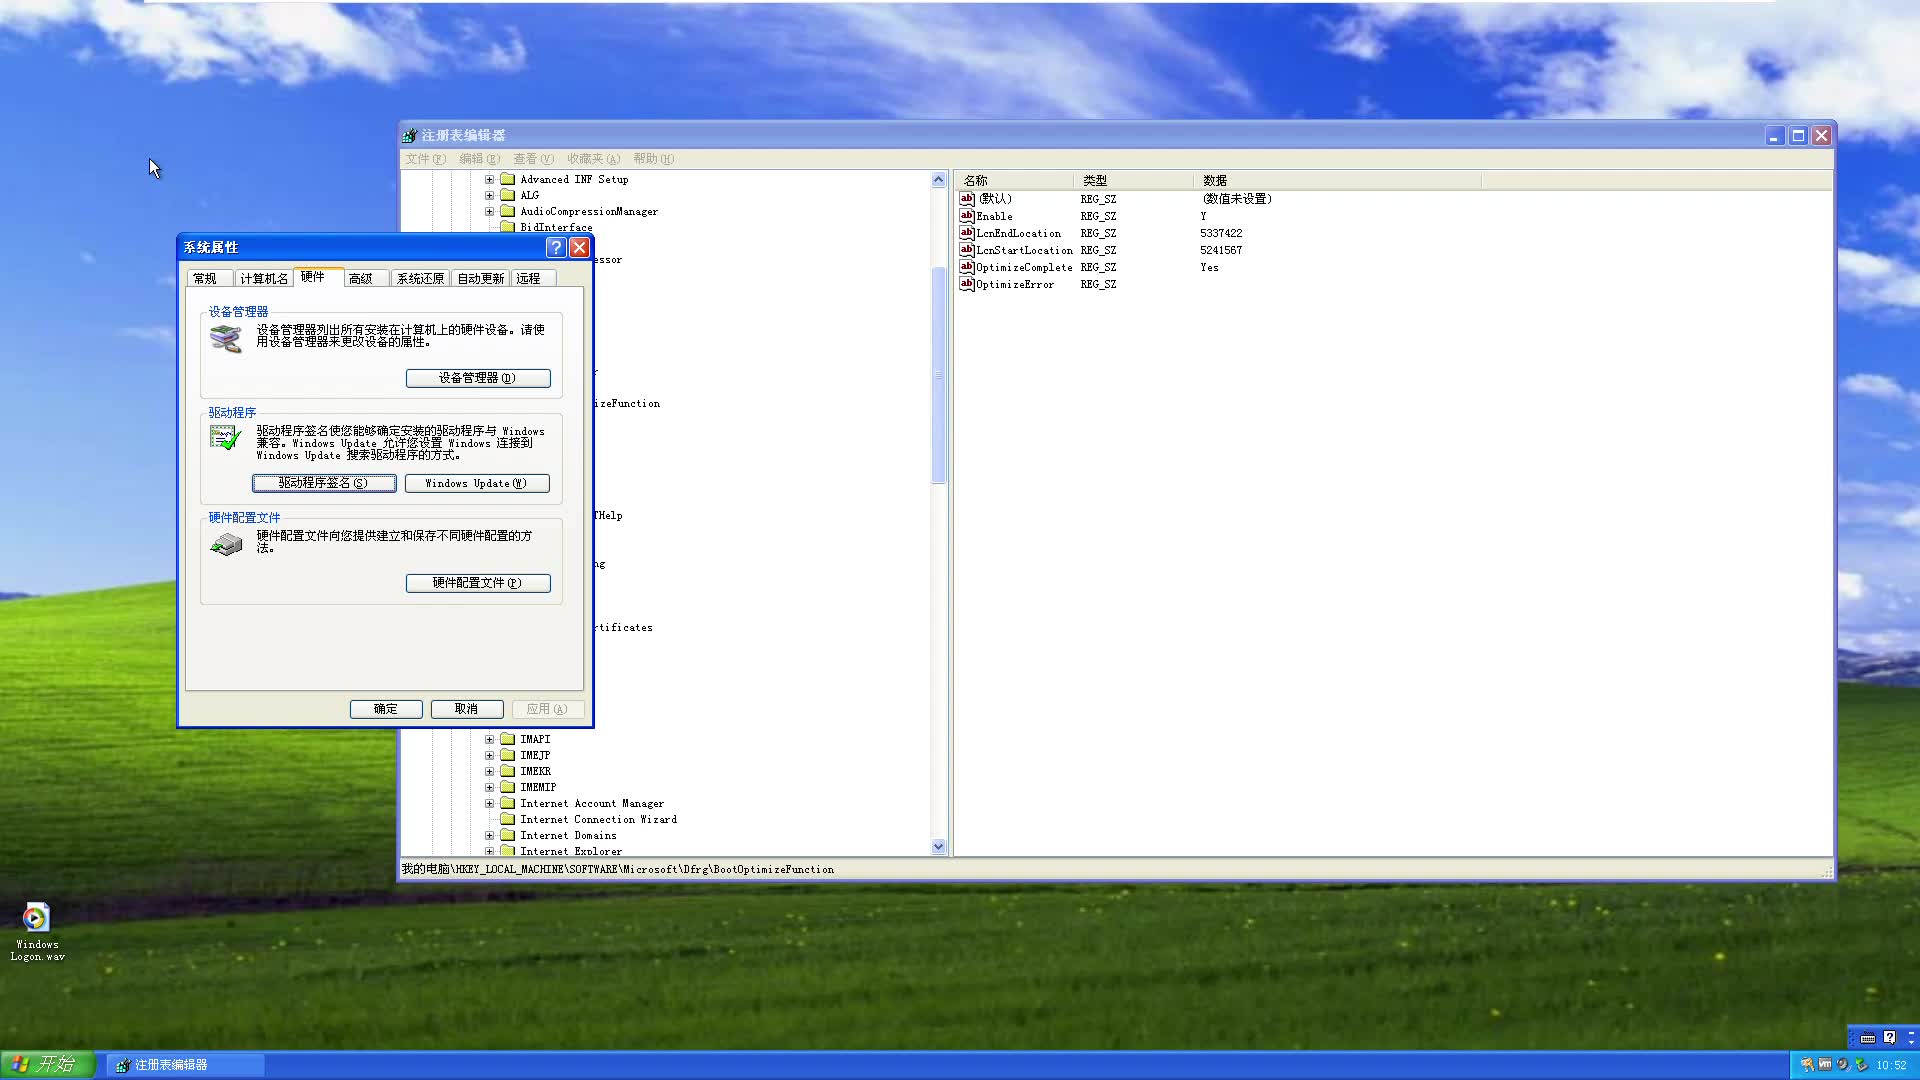Click the Windows Update button
Viewport: 1920px width, 1080px height.
pyautogui.click(x=476, y=483)
